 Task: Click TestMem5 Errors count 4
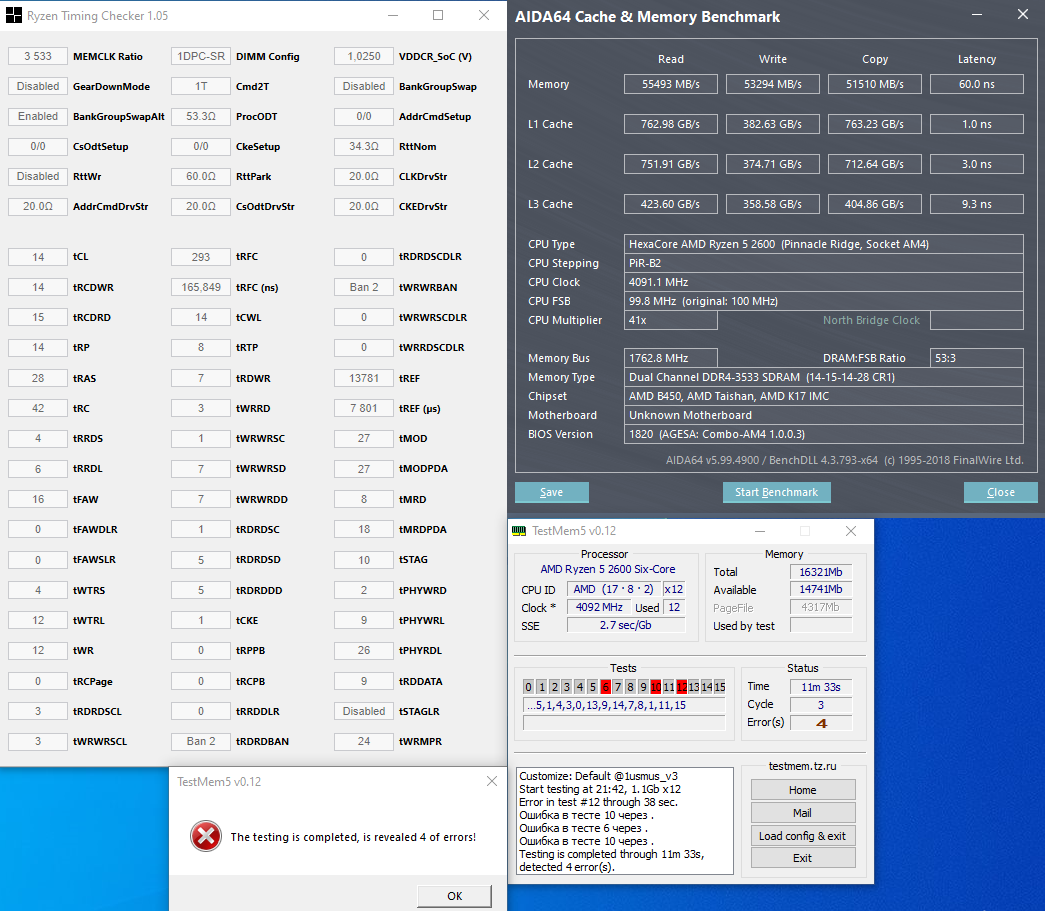coord(821,722)
